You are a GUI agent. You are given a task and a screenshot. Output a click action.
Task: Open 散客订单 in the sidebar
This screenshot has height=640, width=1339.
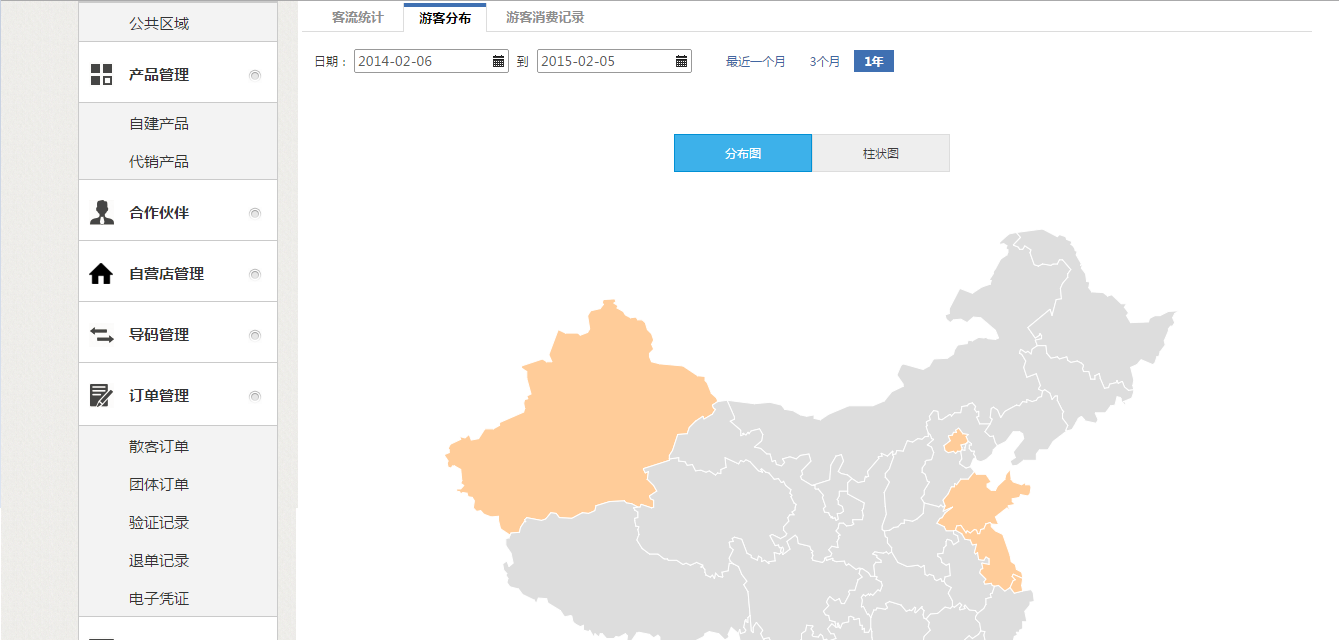[159, 447]
